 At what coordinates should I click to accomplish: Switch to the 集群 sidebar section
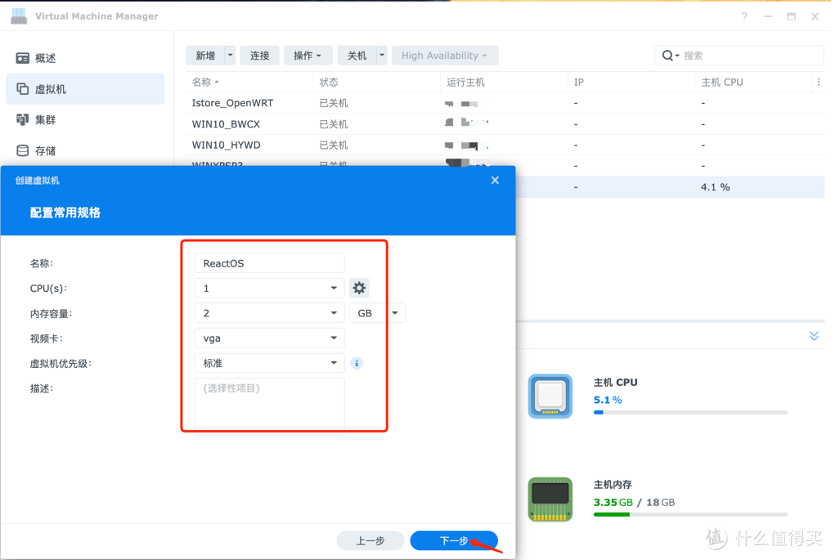click(x=45, y=120)
